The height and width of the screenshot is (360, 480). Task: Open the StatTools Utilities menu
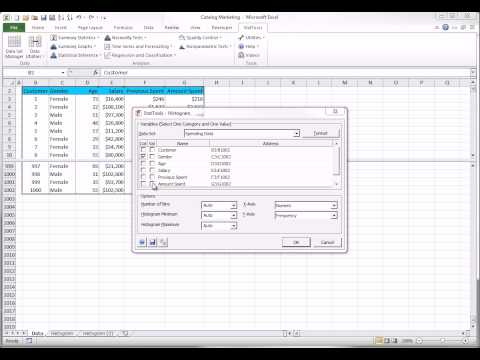coord(251,38)
